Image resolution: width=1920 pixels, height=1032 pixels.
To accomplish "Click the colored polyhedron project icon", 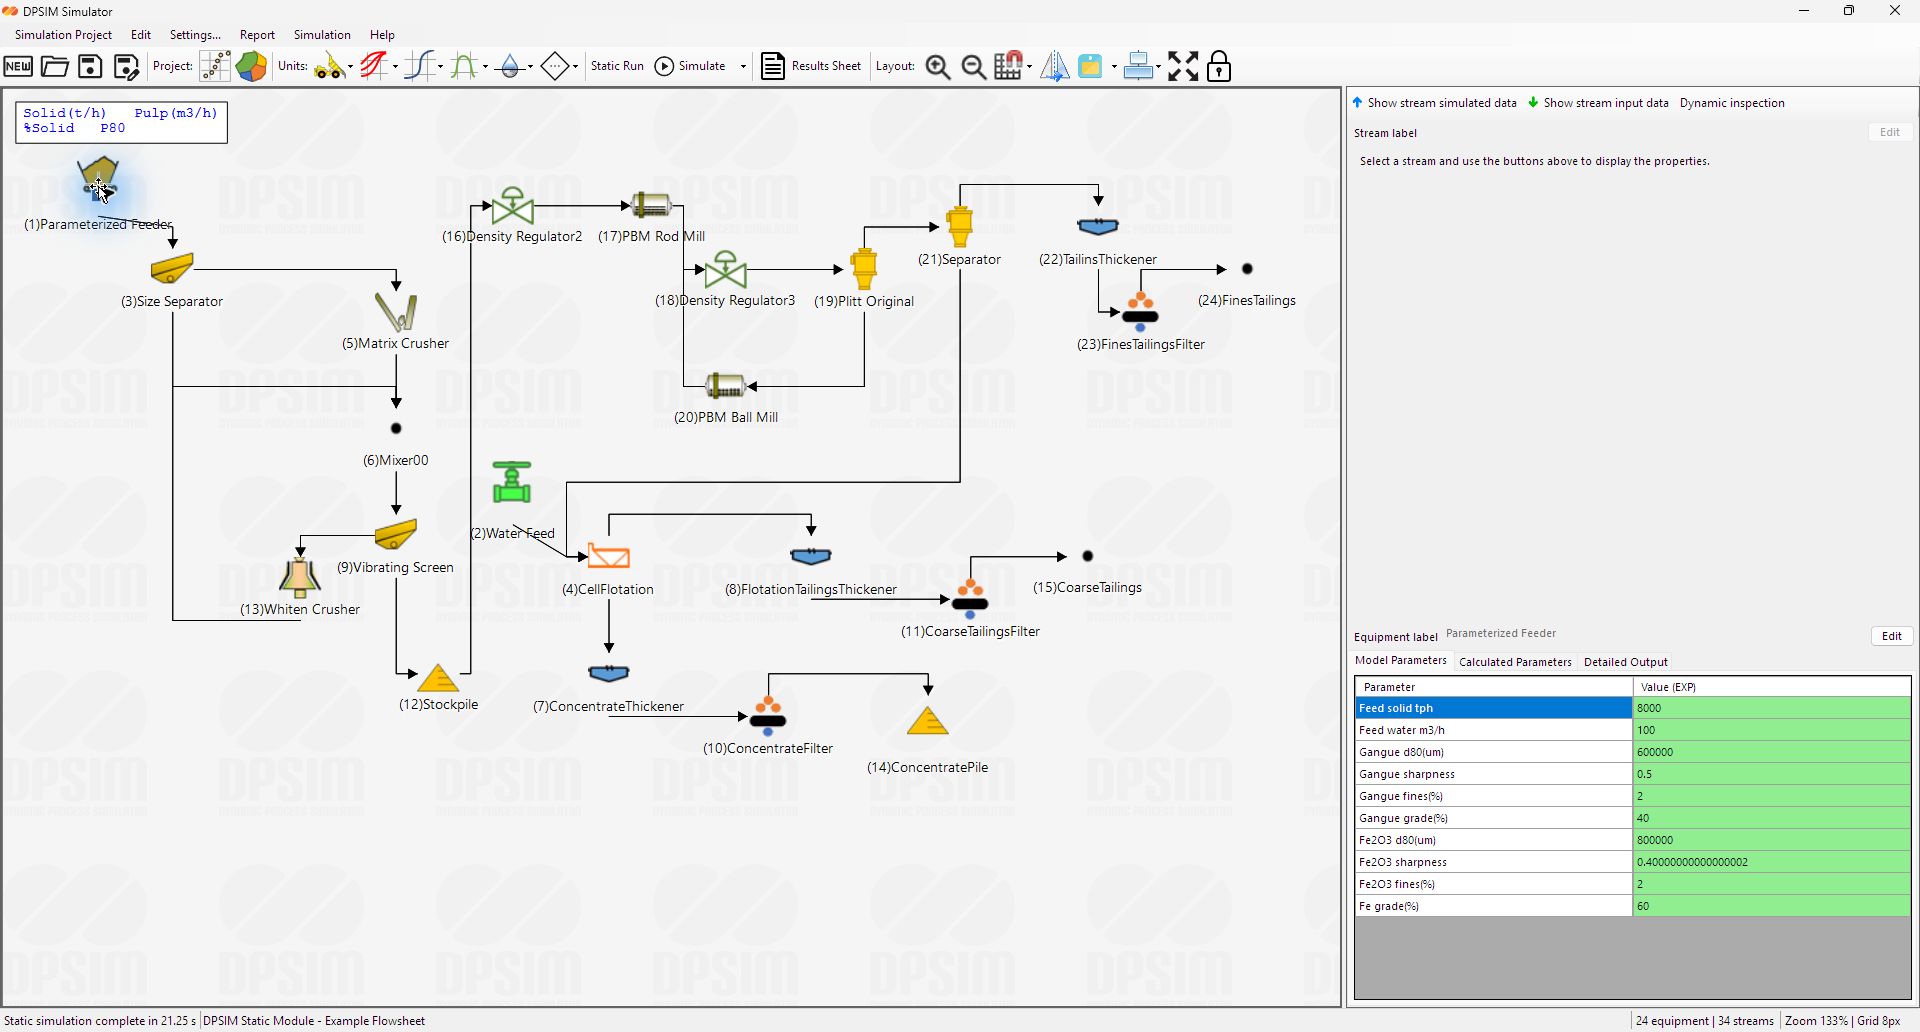I will click(251, 67).
